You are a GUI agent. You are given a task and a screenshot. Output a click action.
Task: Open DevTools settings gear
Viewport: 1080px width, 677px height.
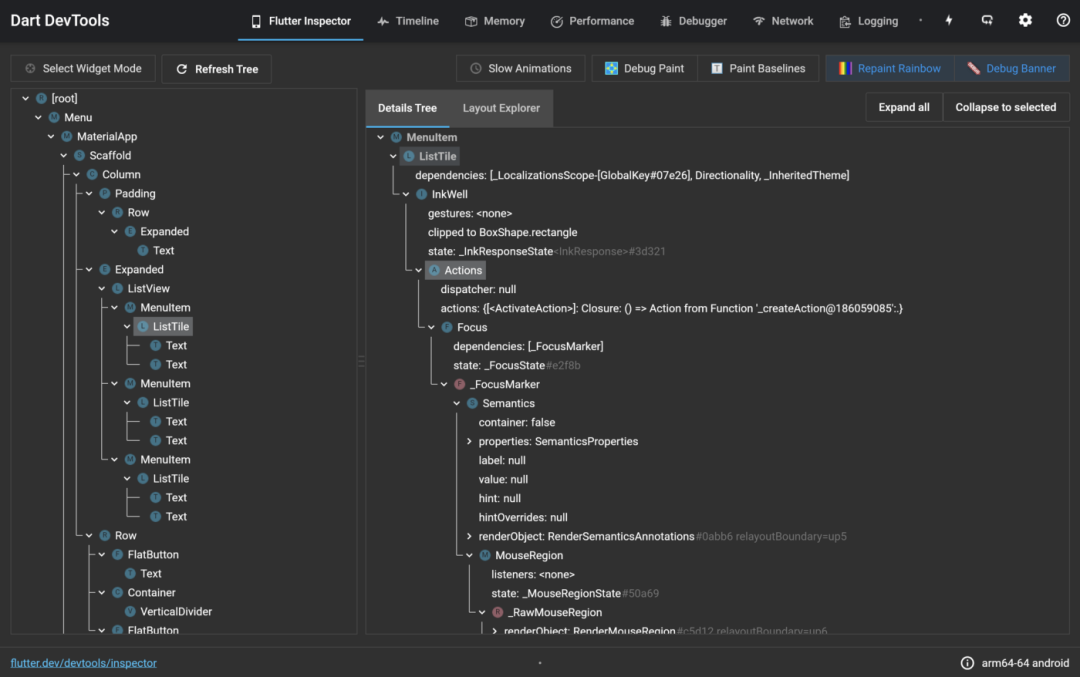pyautogui.click(x=1025, y=21)
